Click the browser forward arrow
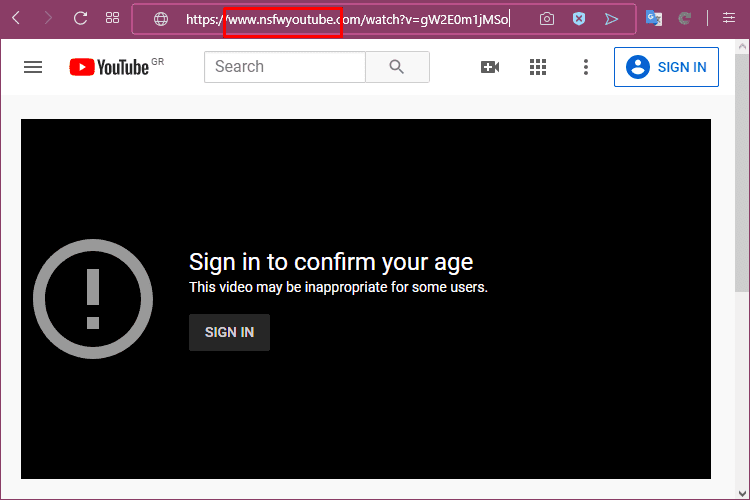The image size is (750, 500). 48,18
